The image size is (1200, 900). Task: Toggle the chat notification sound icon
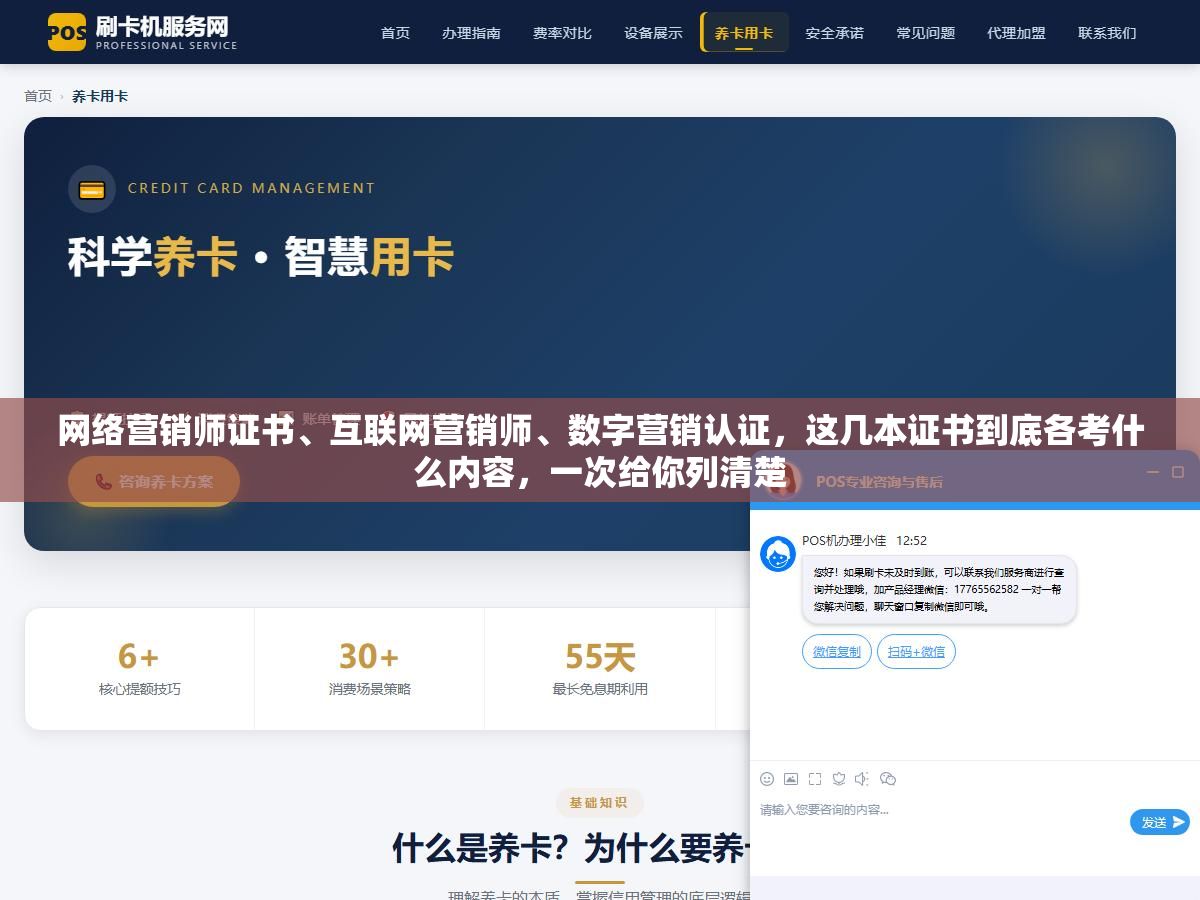click(x=862, y=778)
